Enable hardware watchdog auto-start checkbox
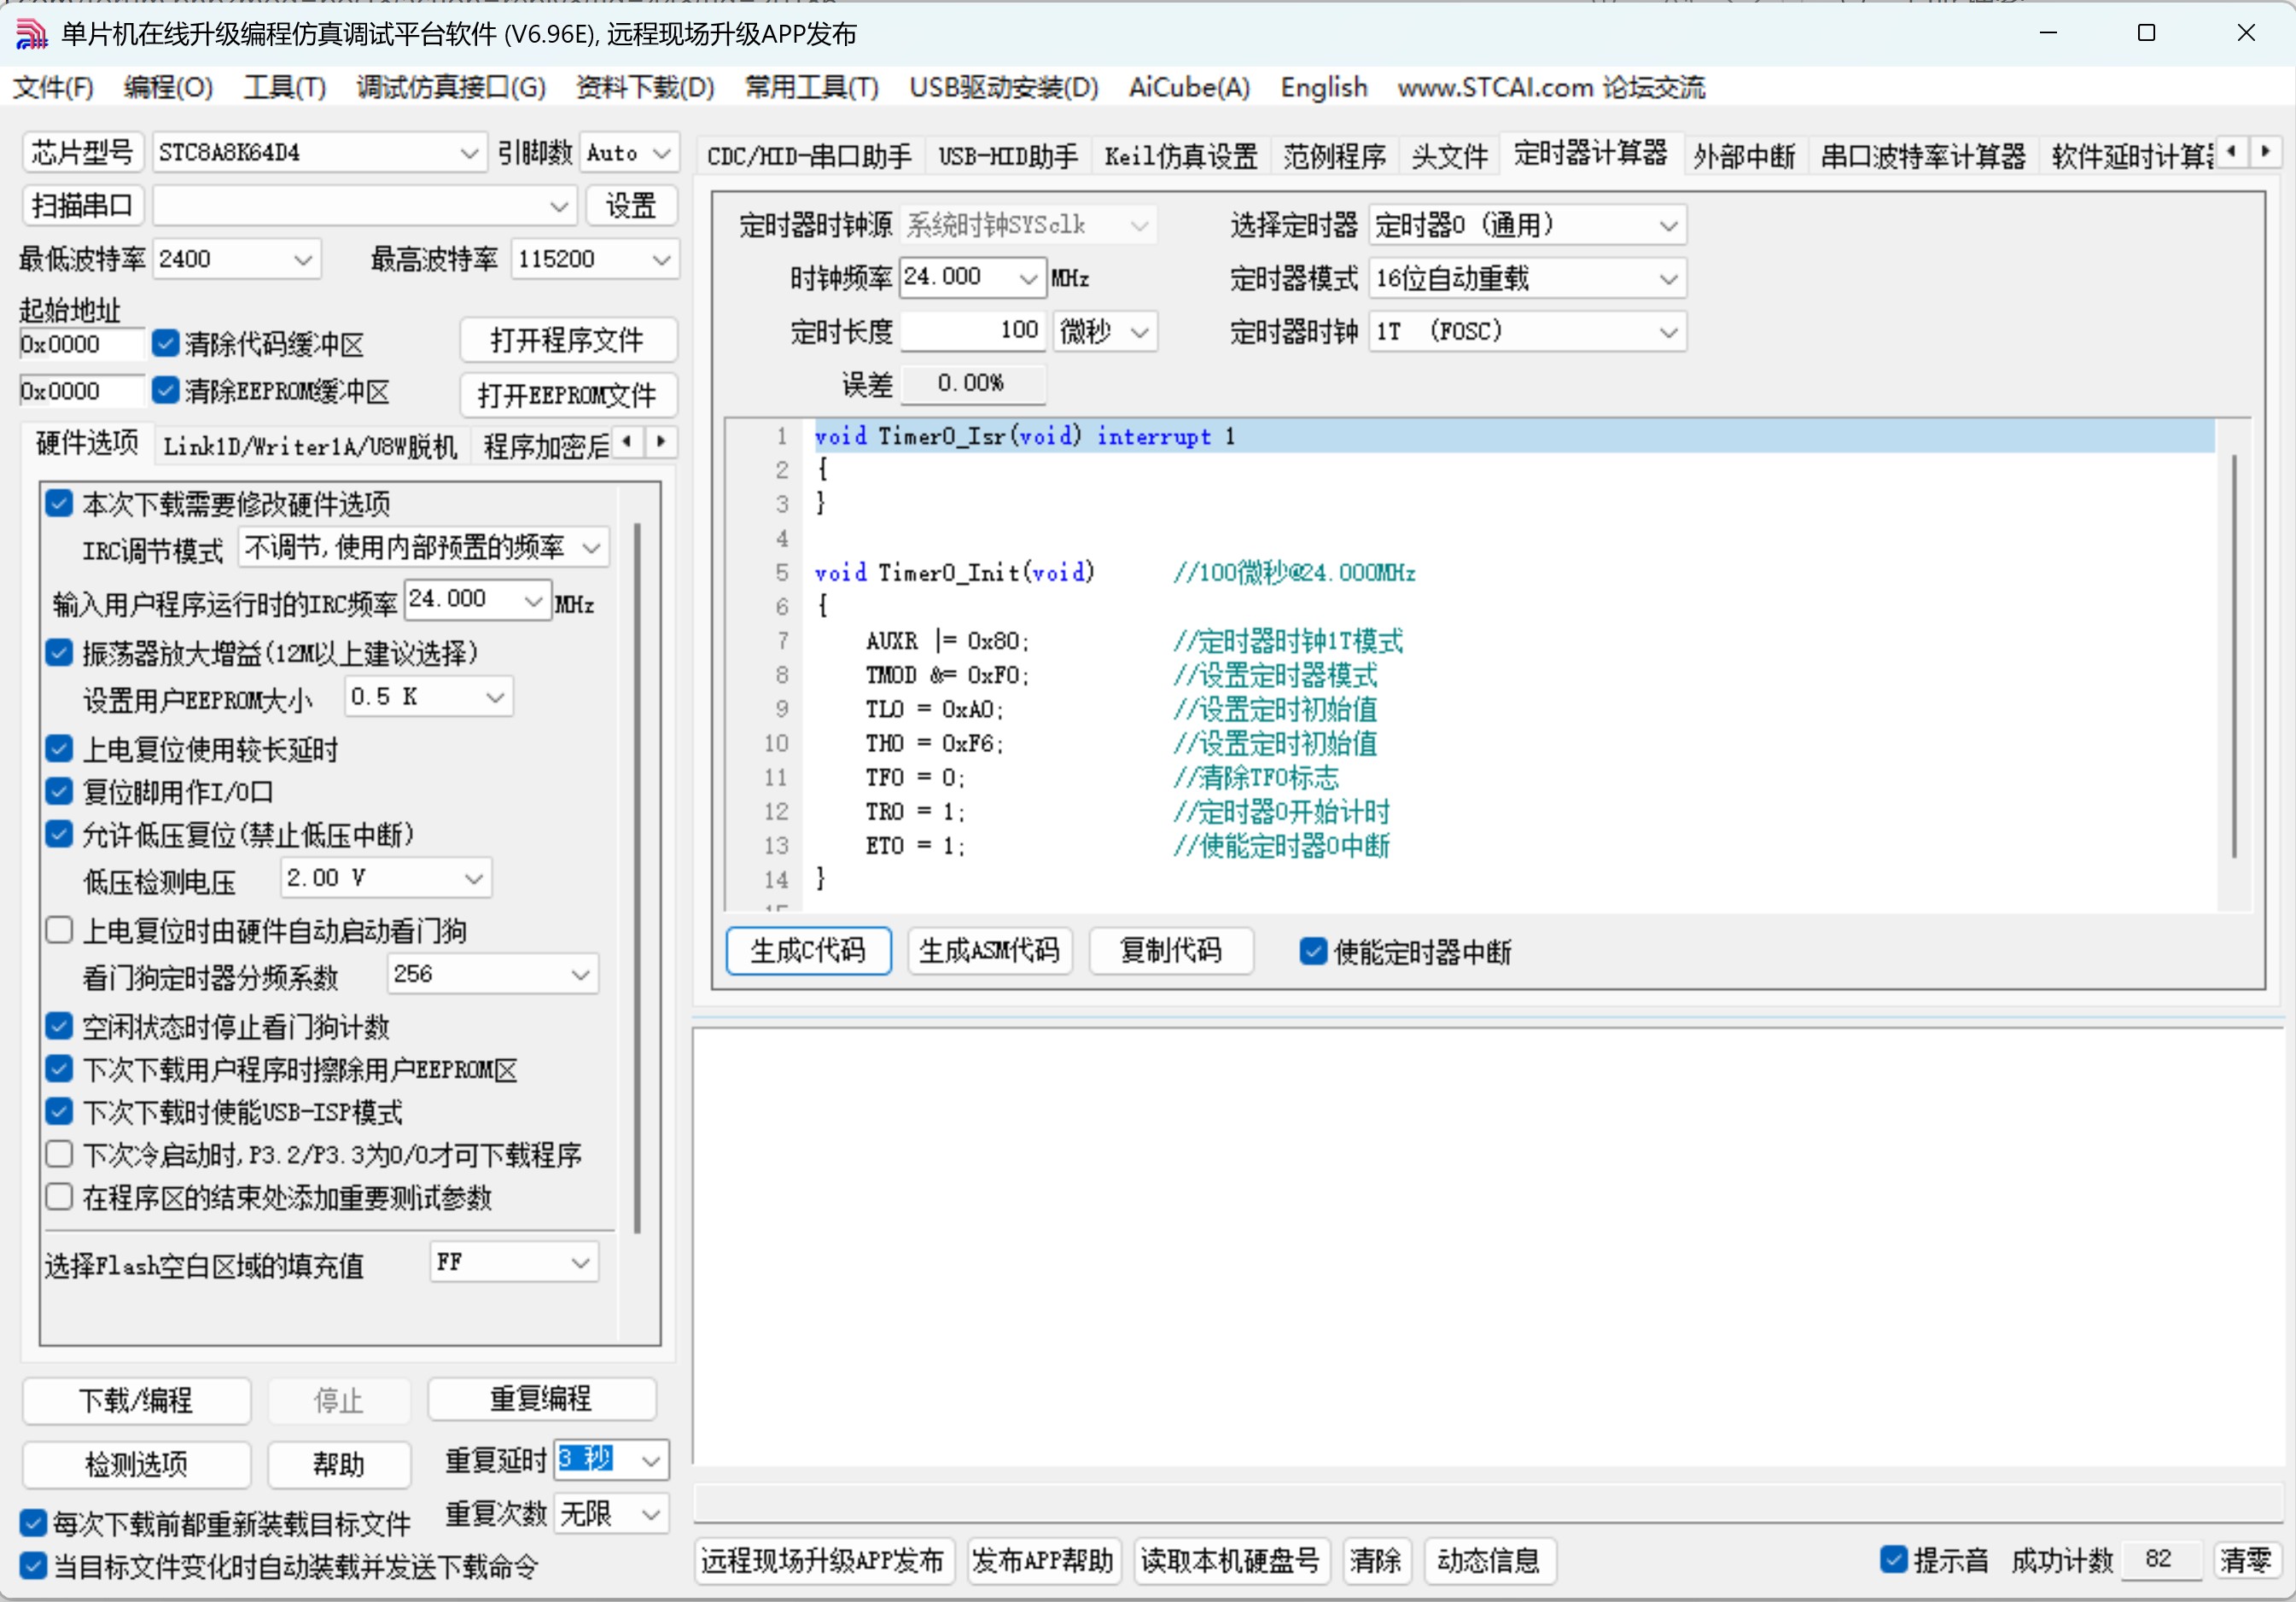 pos(59,929)
